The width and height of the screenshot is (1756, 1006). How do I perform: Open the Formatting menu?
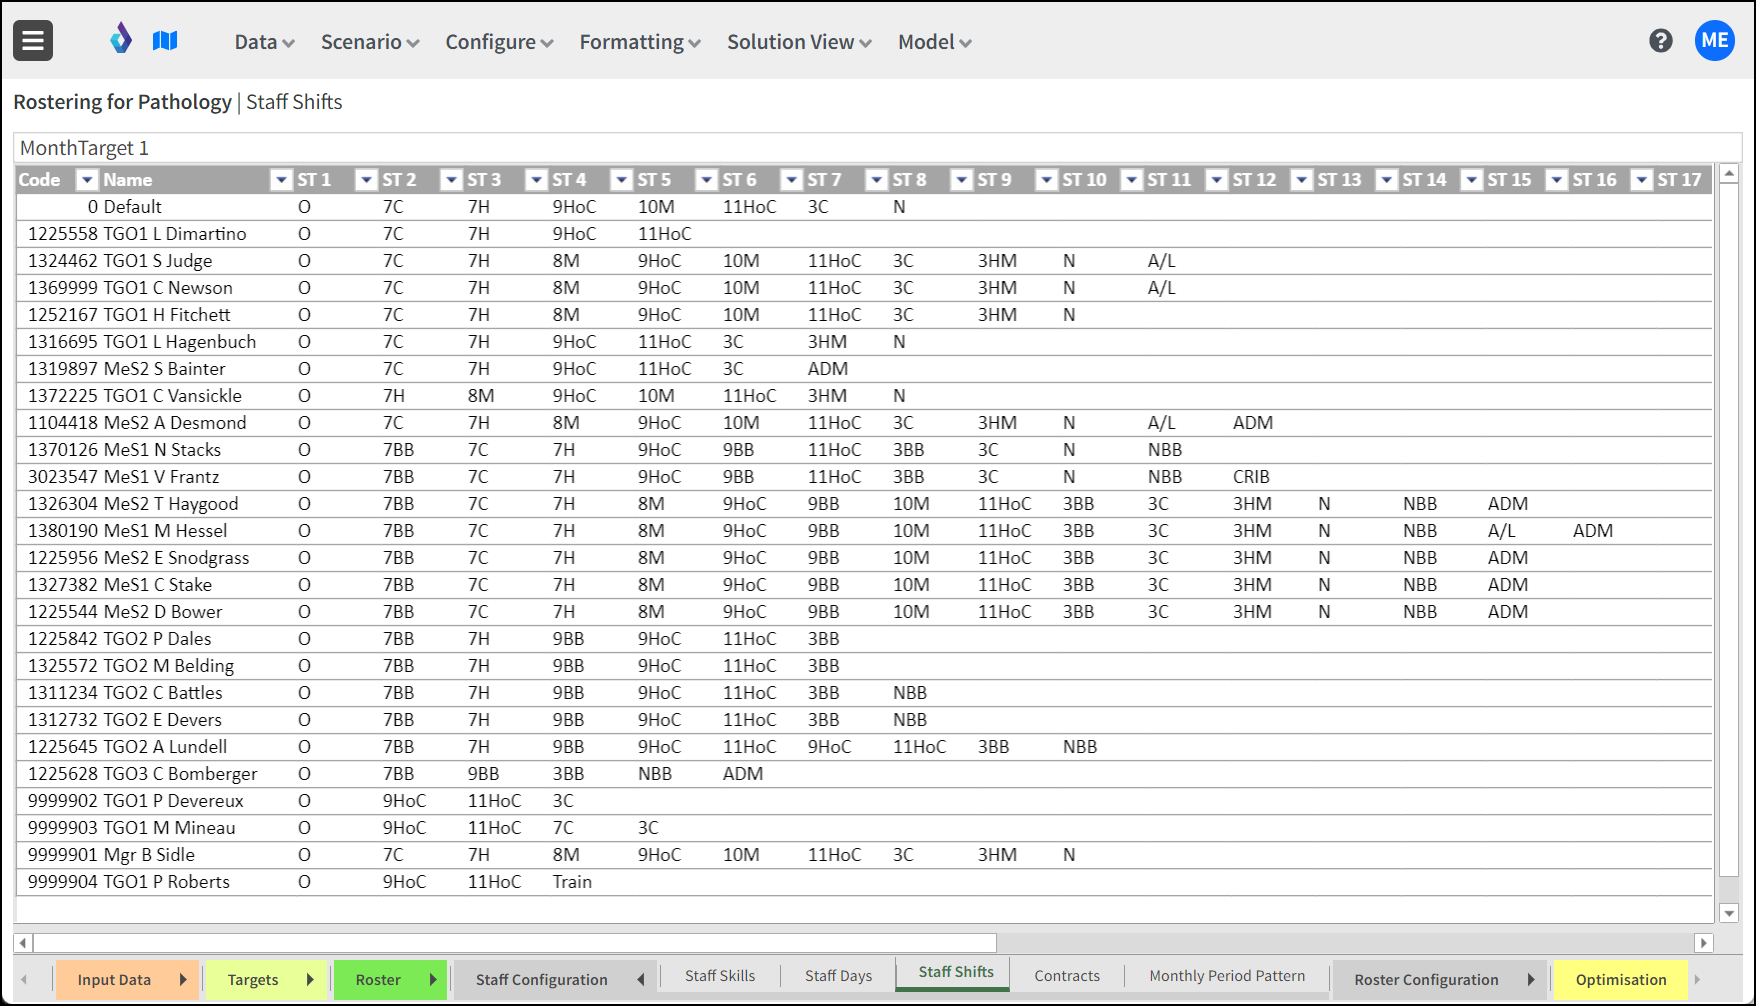click(640, 42)
